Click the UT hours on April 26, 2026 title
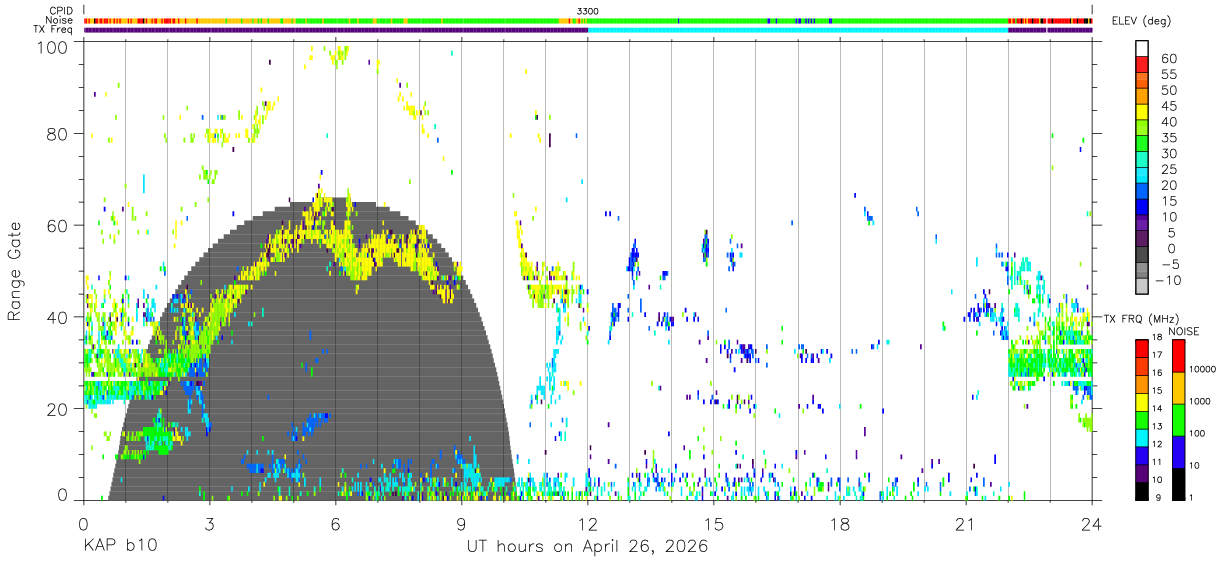Screen dimensions: 1228x567 point(587,547)
